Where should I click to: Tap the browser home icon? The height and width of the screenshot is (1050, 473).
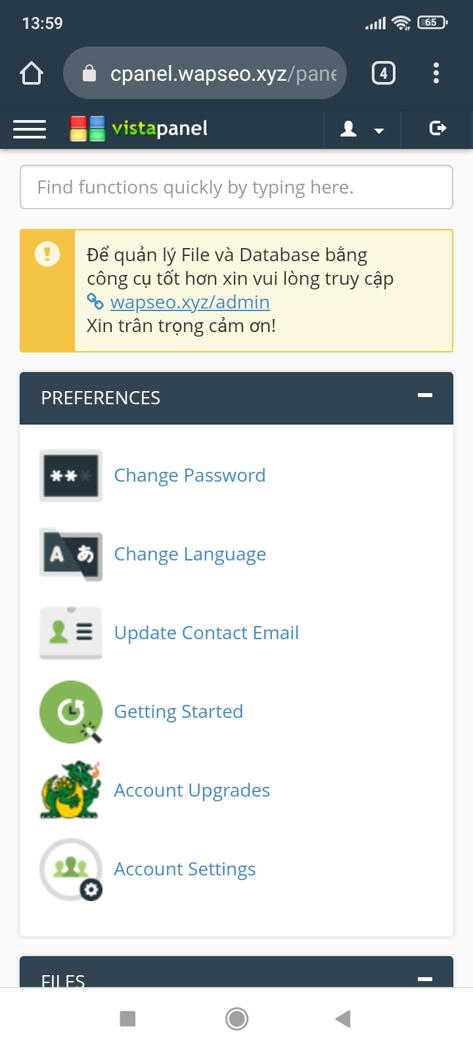tap(31, 73)
